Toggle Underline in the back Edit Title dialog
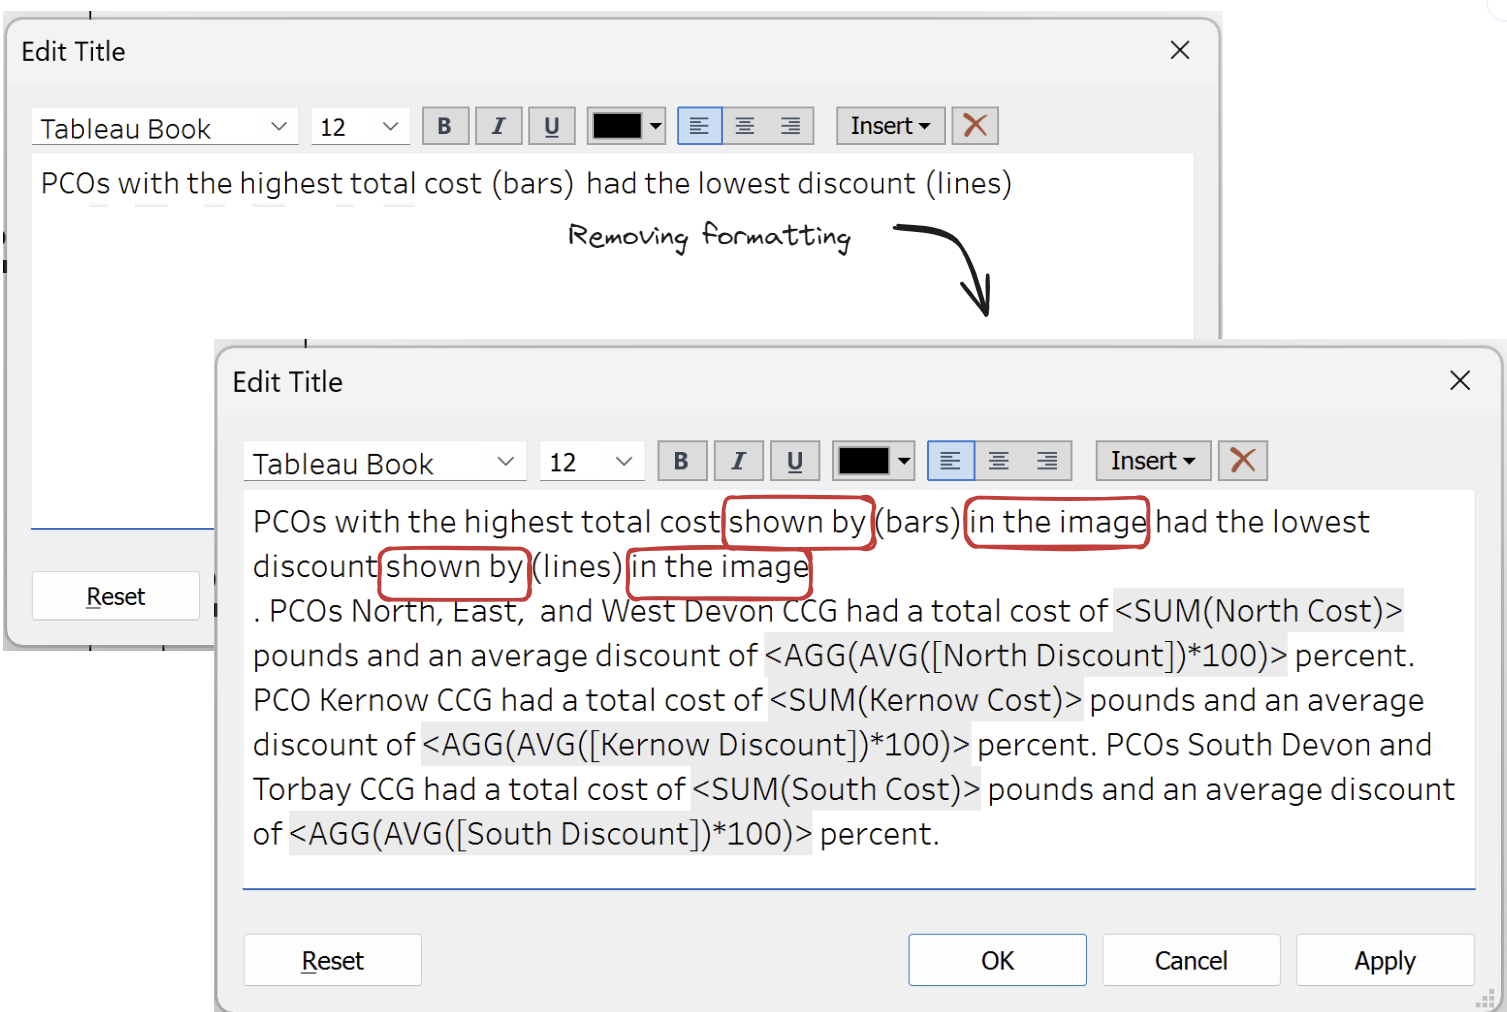This screenshot has width=1507, height=1012. pos(551,126)
